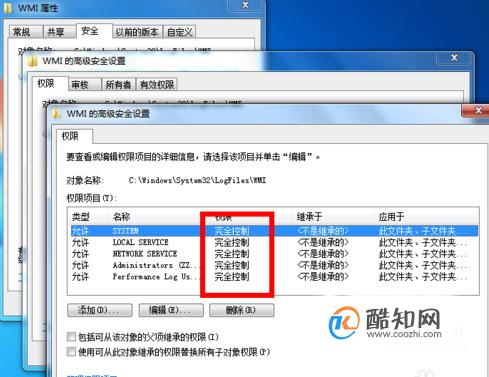Click 完全控制 cell of LOCAL SERVICE row
489x377 pixels.
(231, 242)
